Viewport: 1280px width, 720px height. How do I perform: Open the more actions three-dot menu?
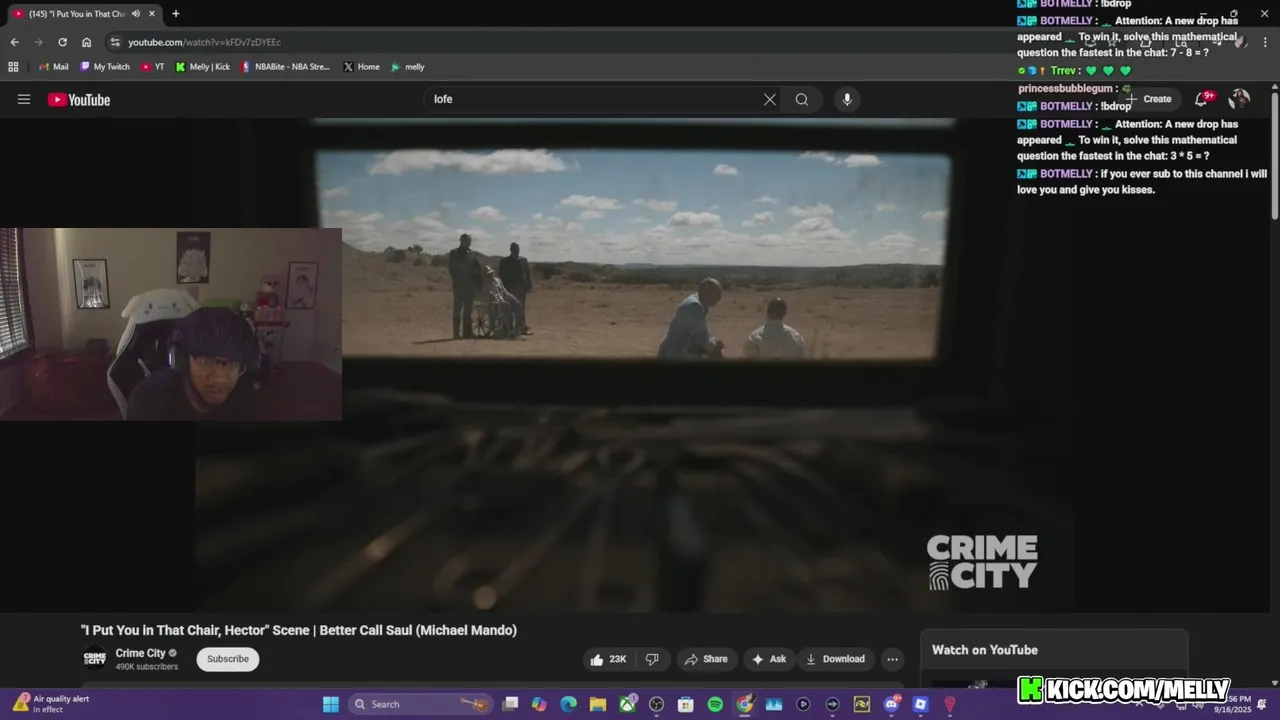(892, 659)
